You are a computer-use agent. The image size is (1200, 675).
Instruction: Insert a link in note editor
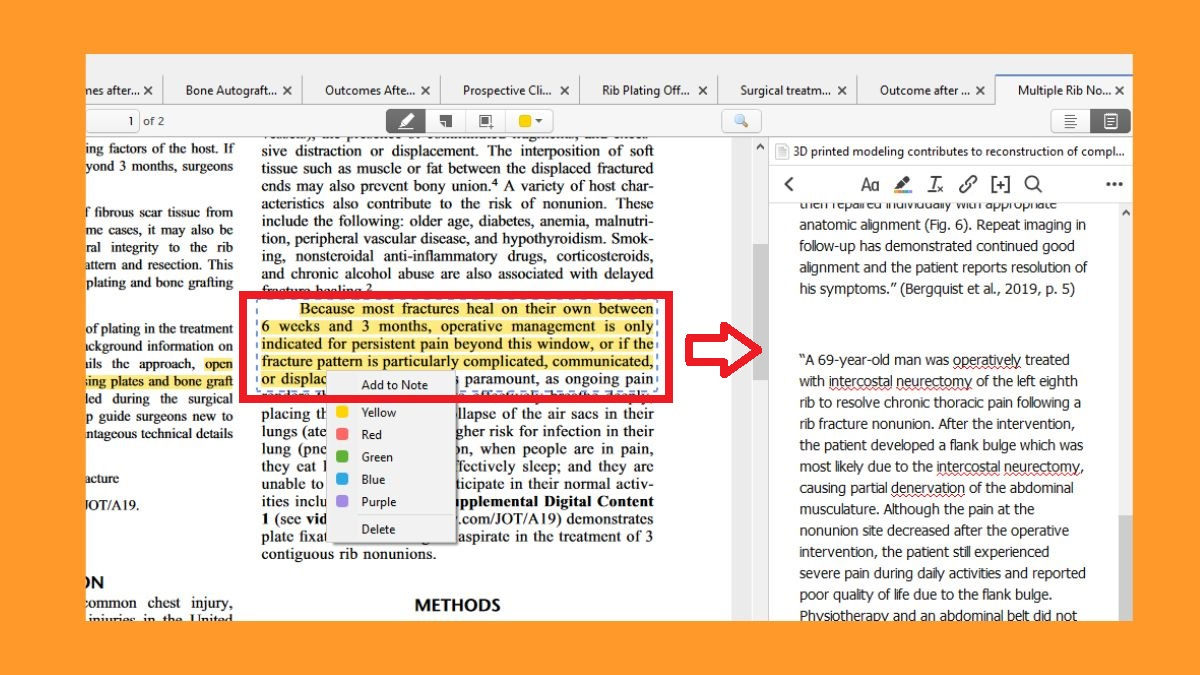tap(967, 184)
